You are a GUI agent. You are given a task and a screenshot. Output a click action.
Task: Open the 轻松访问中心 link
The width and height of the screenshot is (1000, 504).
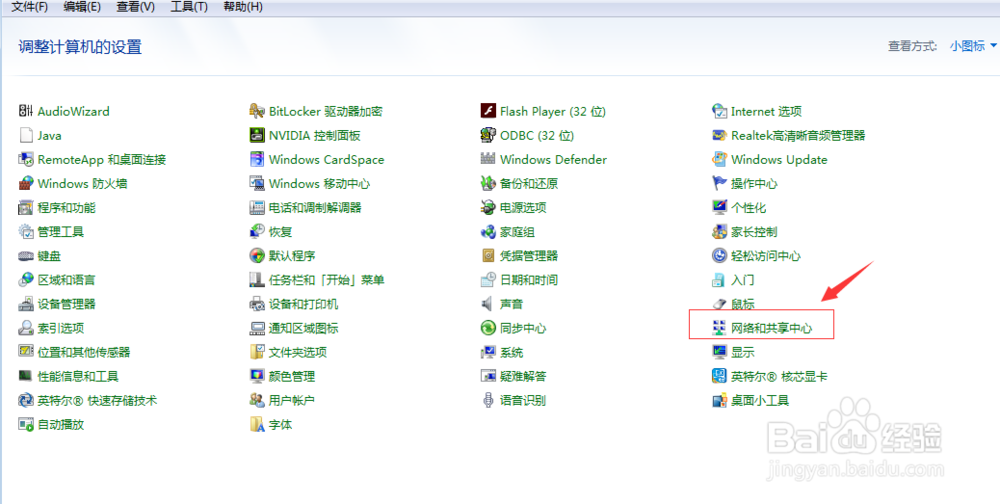(x=765, y=256)
